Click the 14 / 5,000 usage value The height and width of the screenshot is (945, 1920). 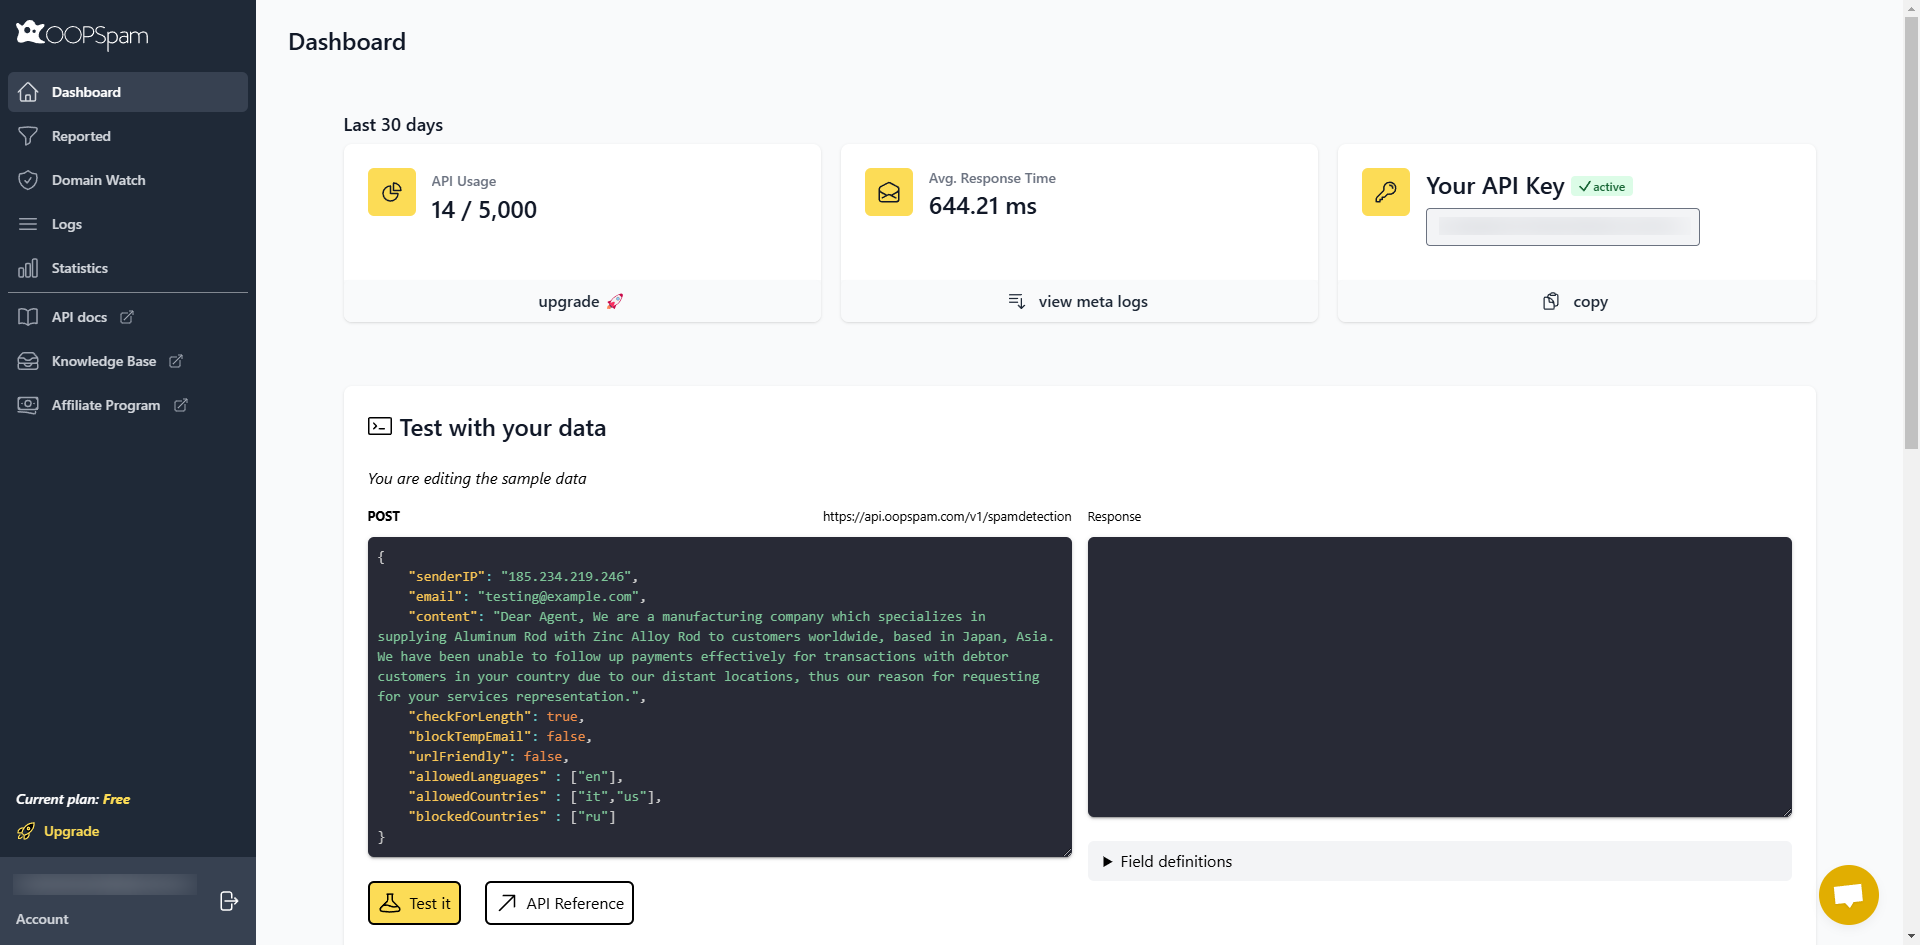point(484,210)
